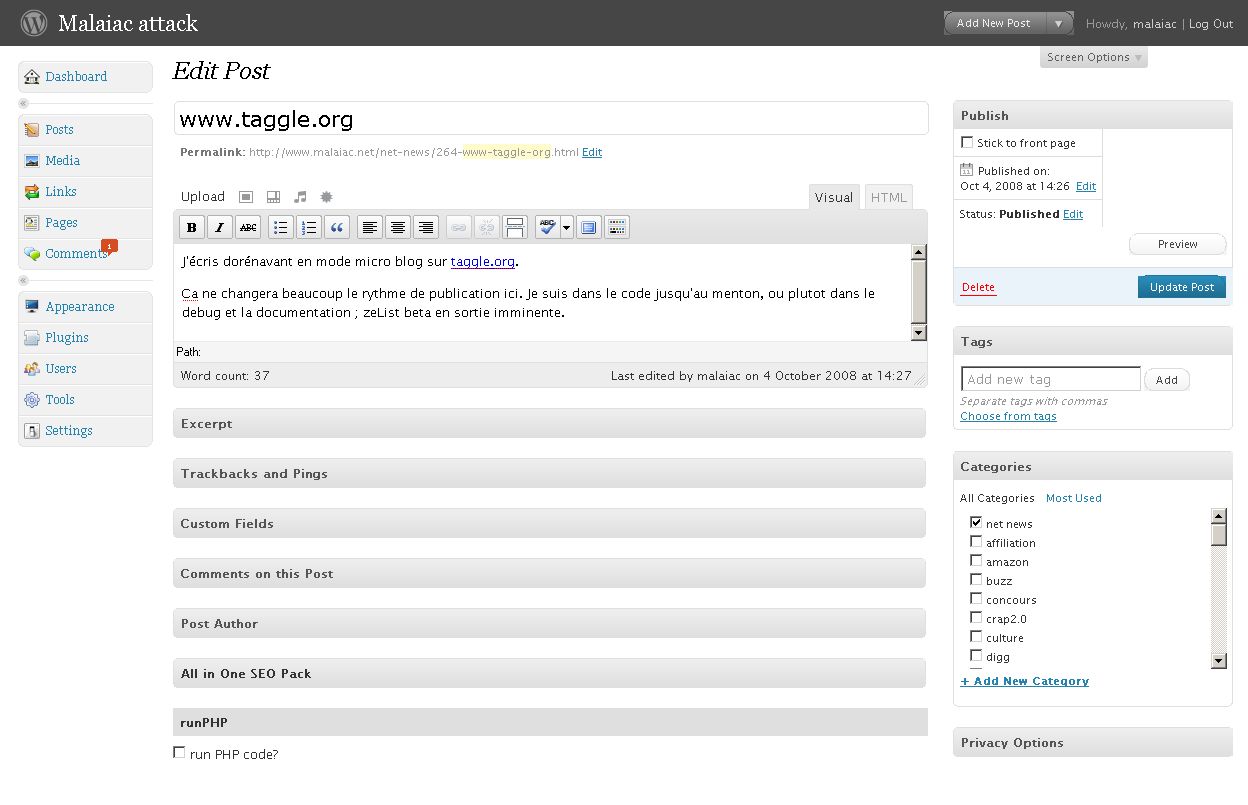Check the crap2.0 category
Image resolution: width=1248 pixels, height=805 pixels.
[976, 617]
